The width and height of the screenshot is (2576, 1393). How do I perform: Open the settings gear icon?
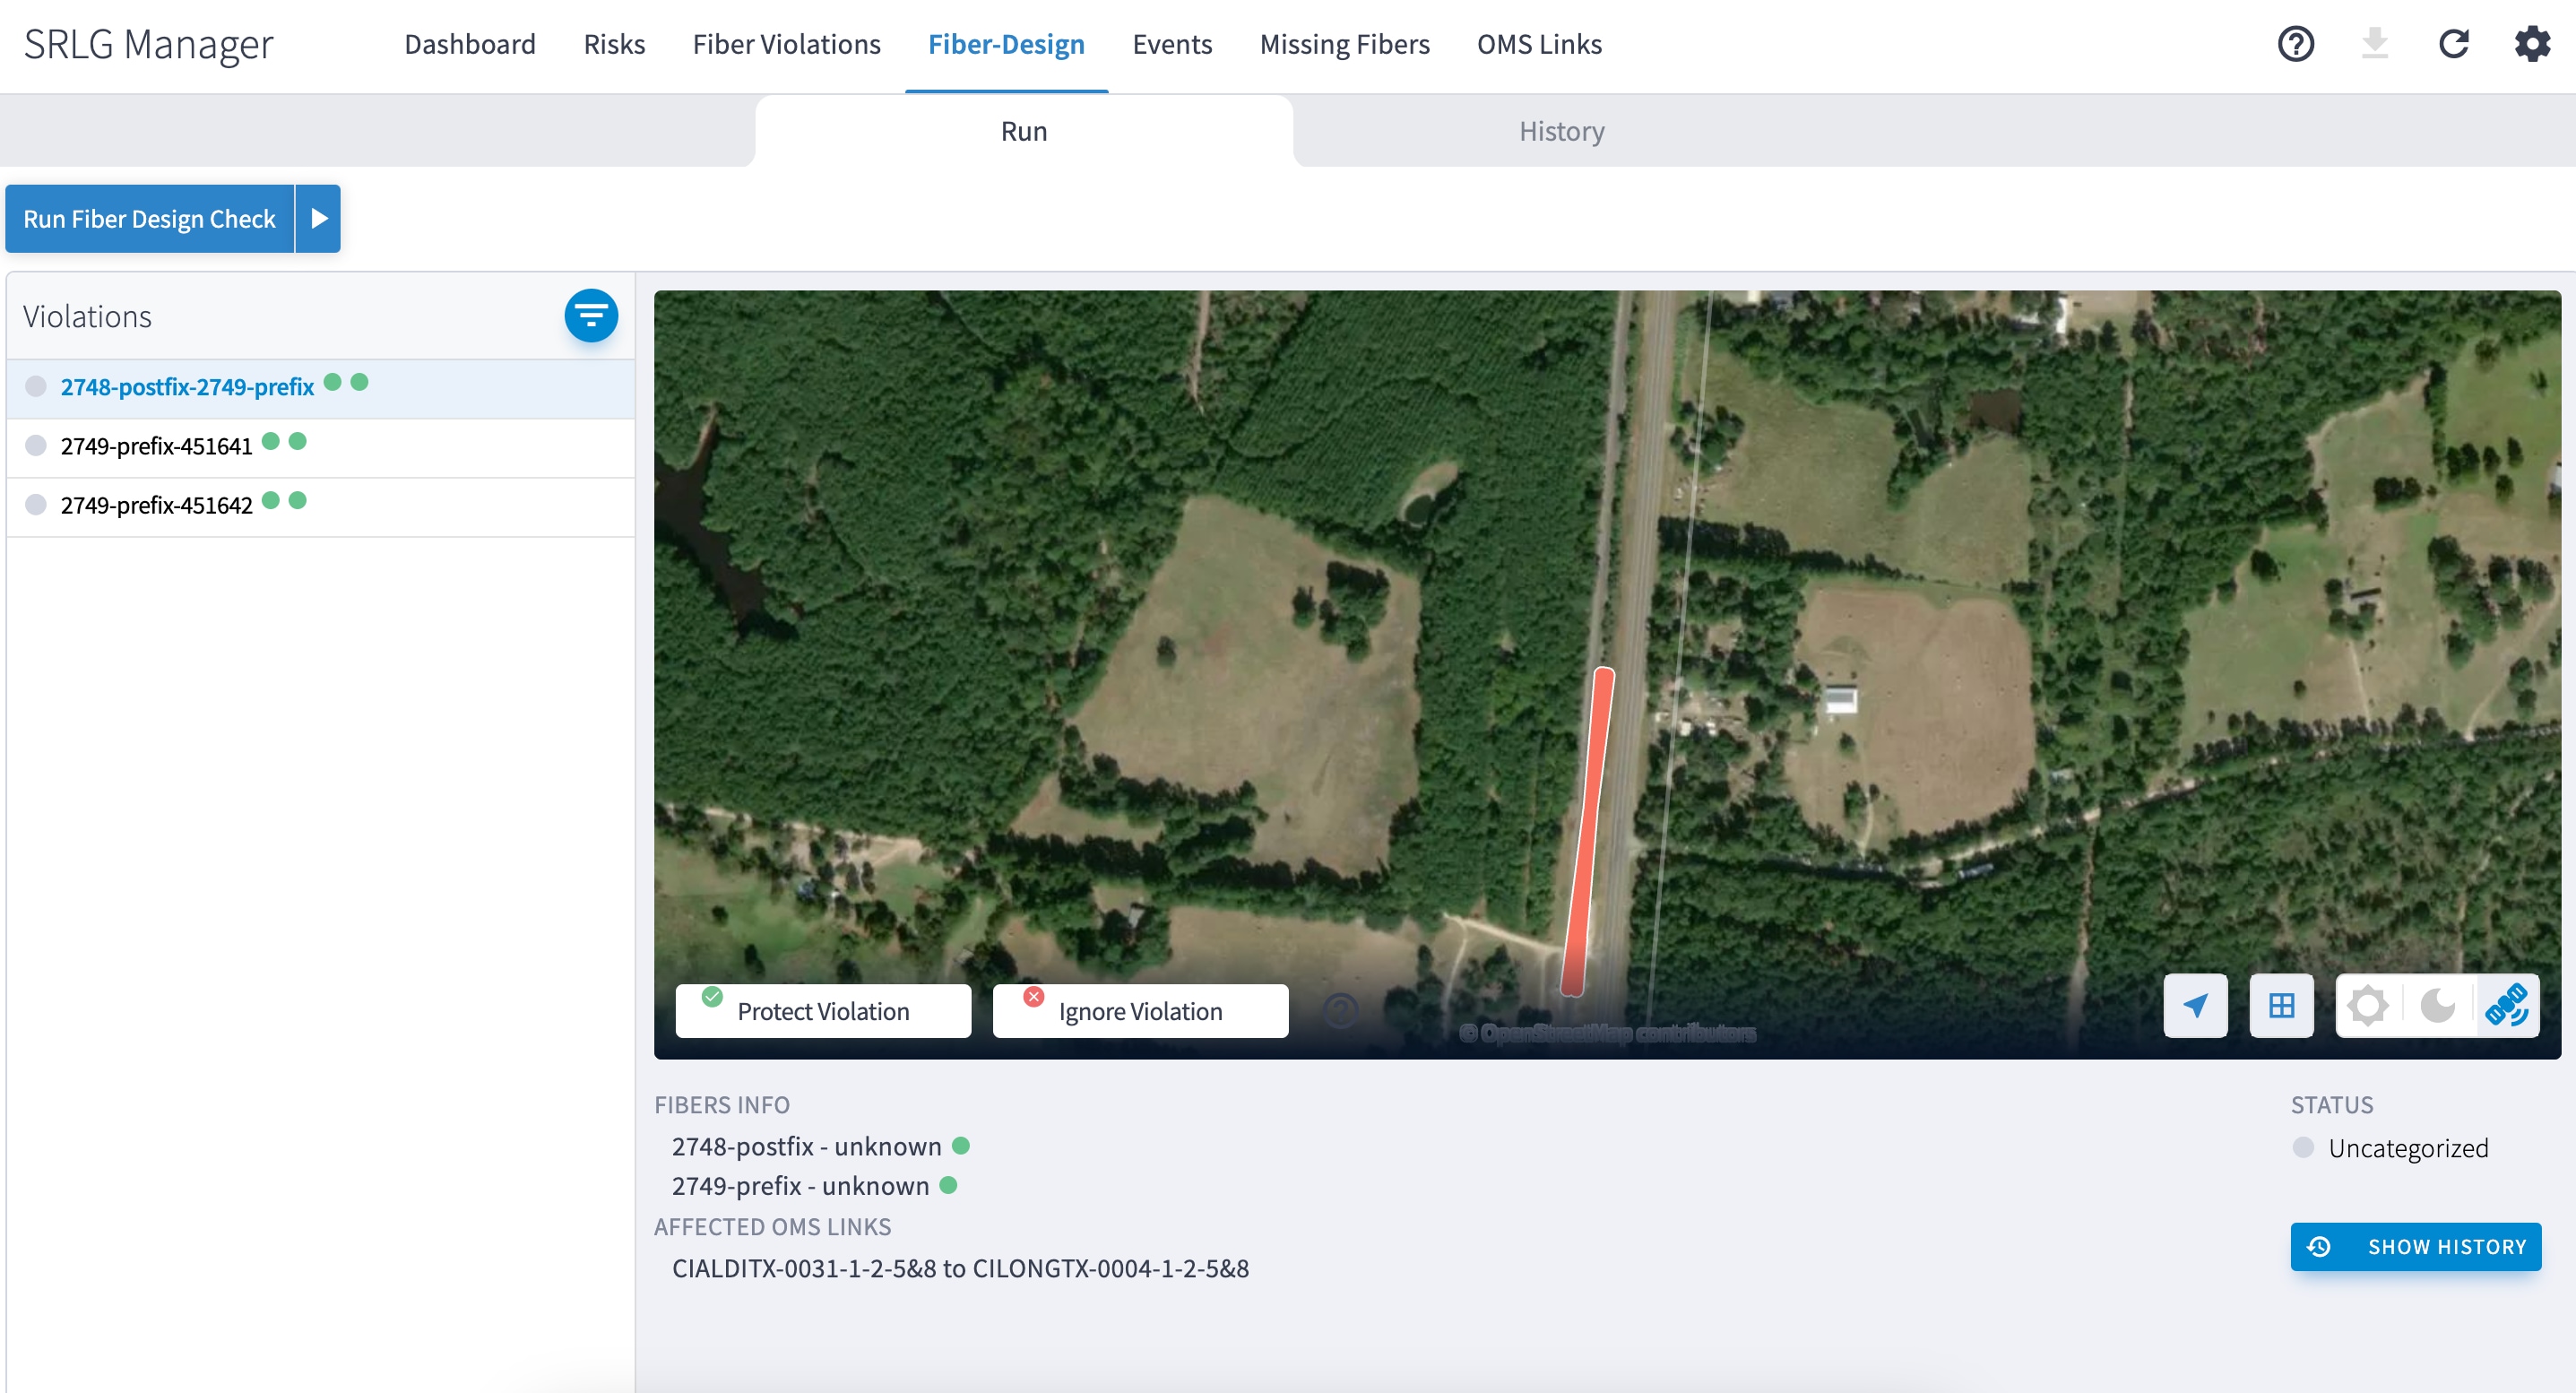pos(2533,44)
